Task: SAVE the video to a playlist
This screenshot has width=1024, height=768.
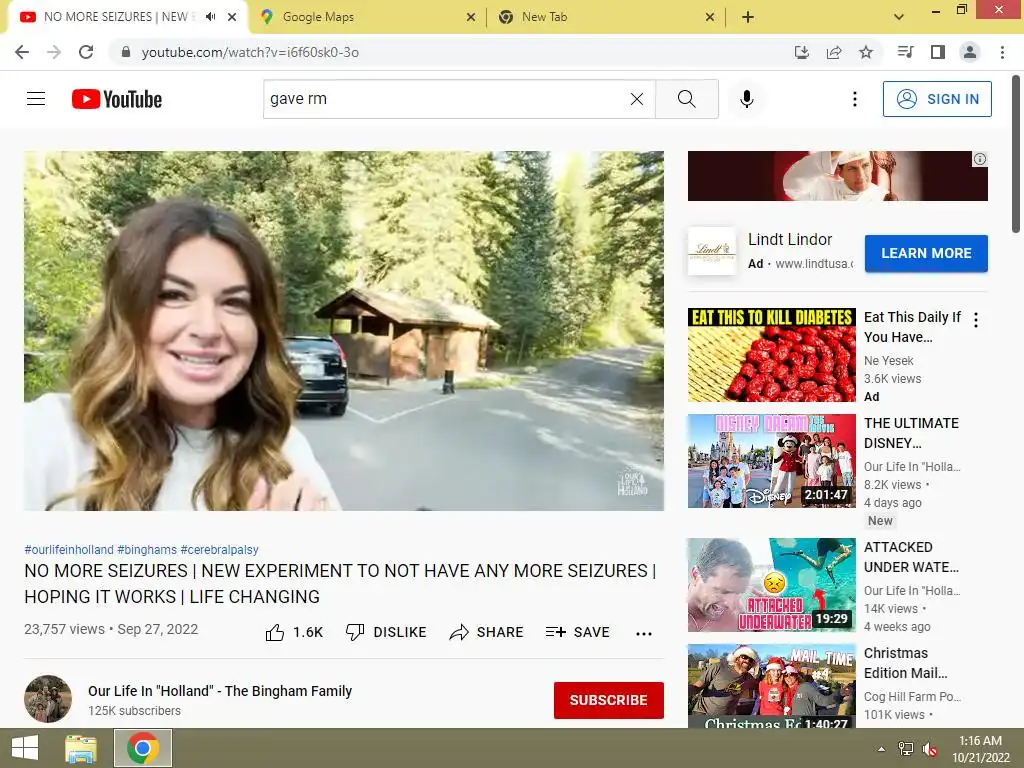Action: (x=578, y=632)
